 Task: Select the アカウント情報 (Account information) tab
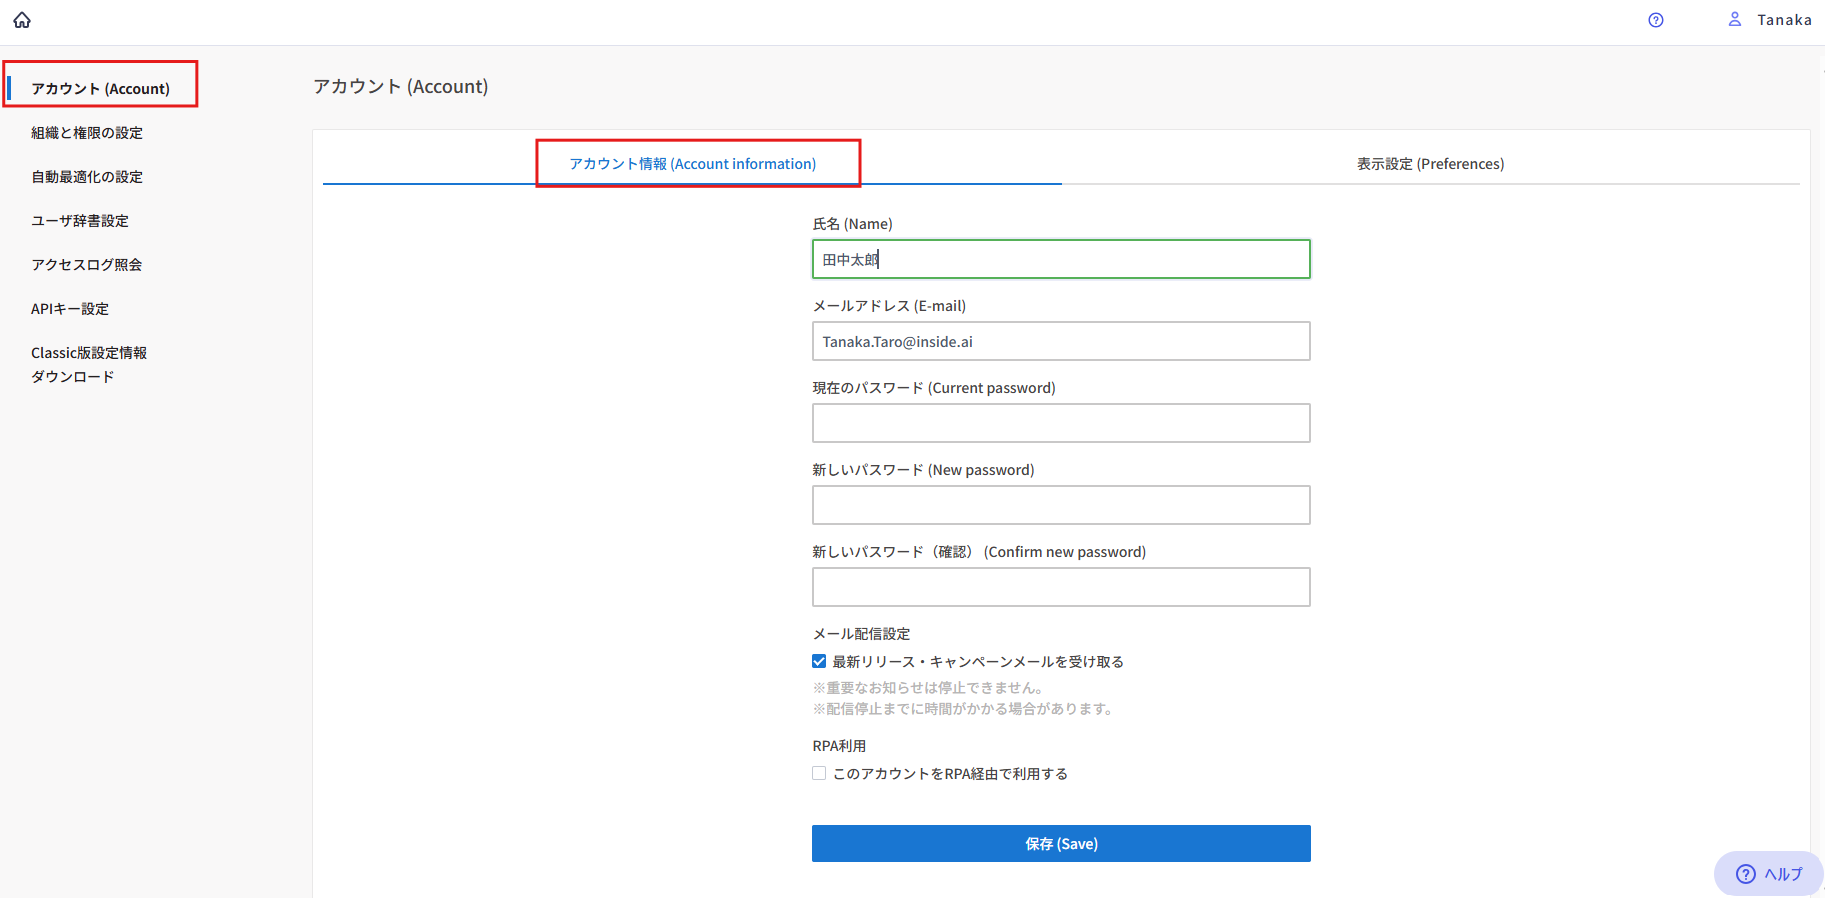coord(692,164)
